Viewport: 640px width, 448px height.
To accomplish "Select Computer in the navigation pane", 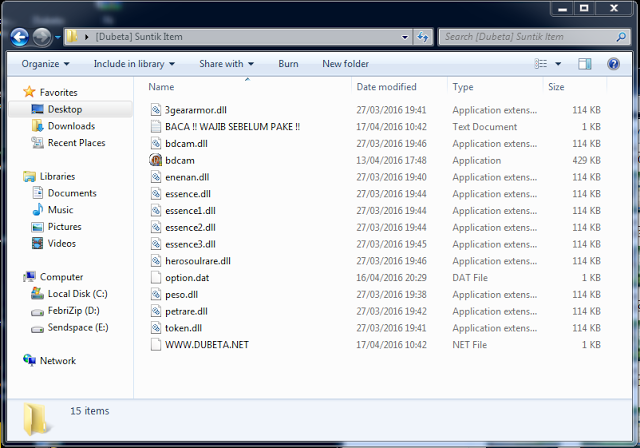I will pyautogui.click(x=62, y=277).
